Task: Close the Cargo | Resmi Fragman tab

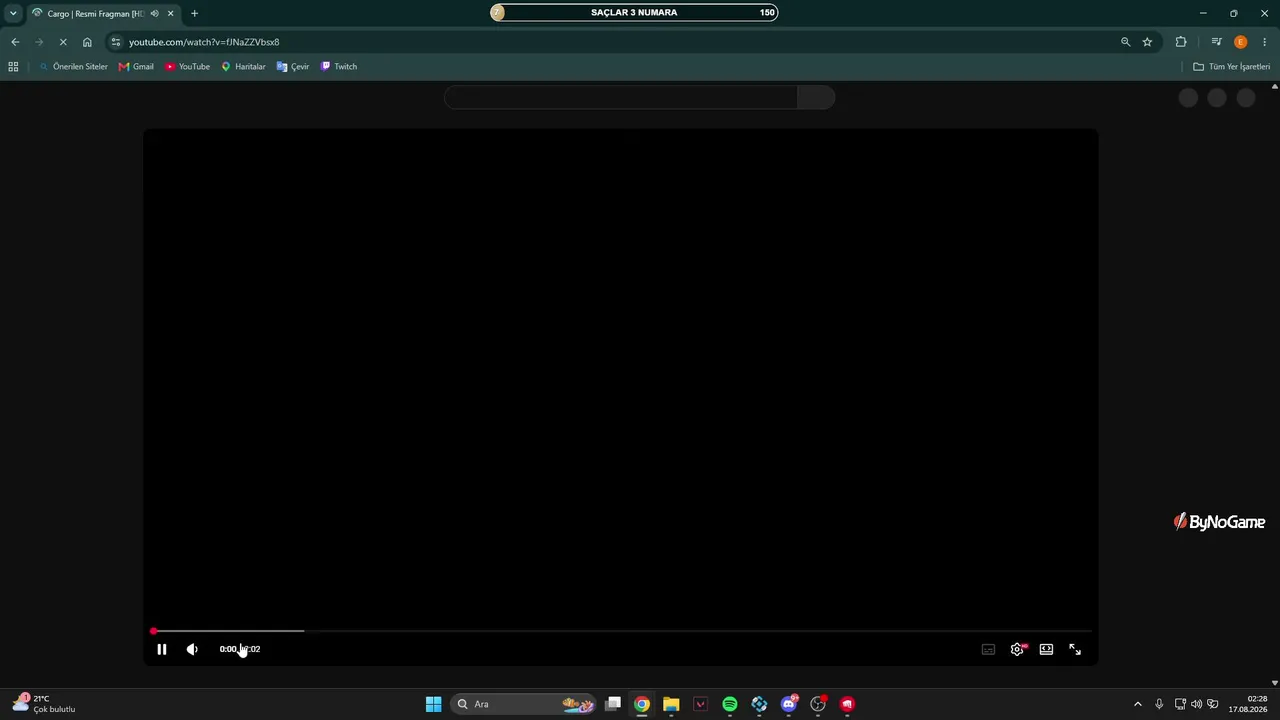Action: point(170,13)
